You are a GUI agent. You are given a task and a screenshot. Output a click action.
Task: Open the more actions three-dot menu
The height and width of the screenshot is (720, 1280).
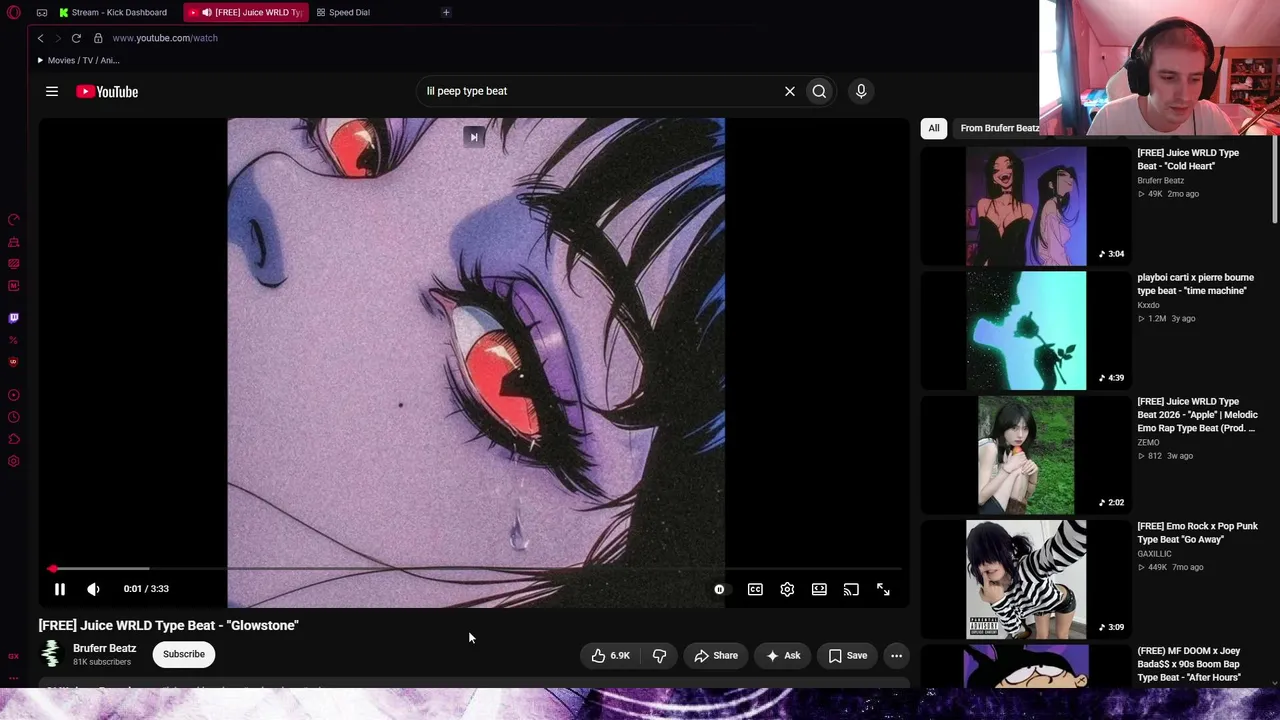point(897,656)
